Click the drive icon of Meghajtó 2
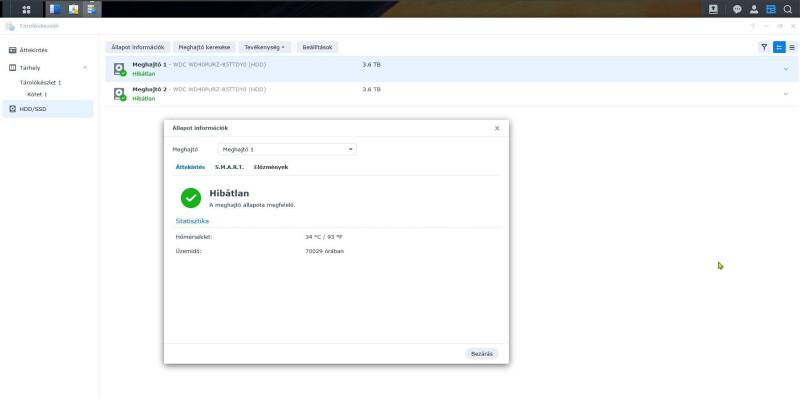This screenshot has height=399, width=800. 119,94
